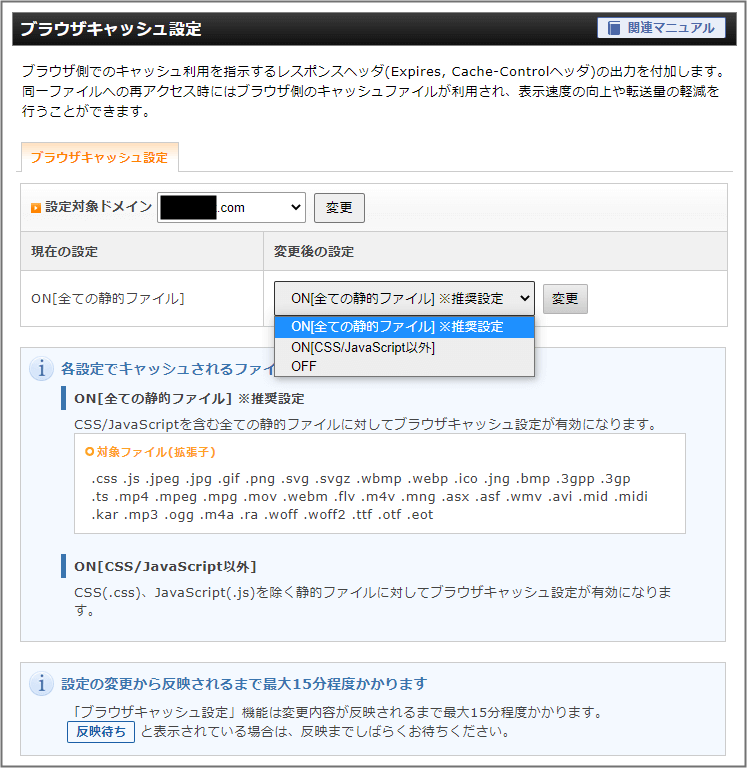Viewport: 747px width, 768px height.
Task: Collapse the 変更後の設定 cache setting dropdown
Action: (x=404, y=298)
